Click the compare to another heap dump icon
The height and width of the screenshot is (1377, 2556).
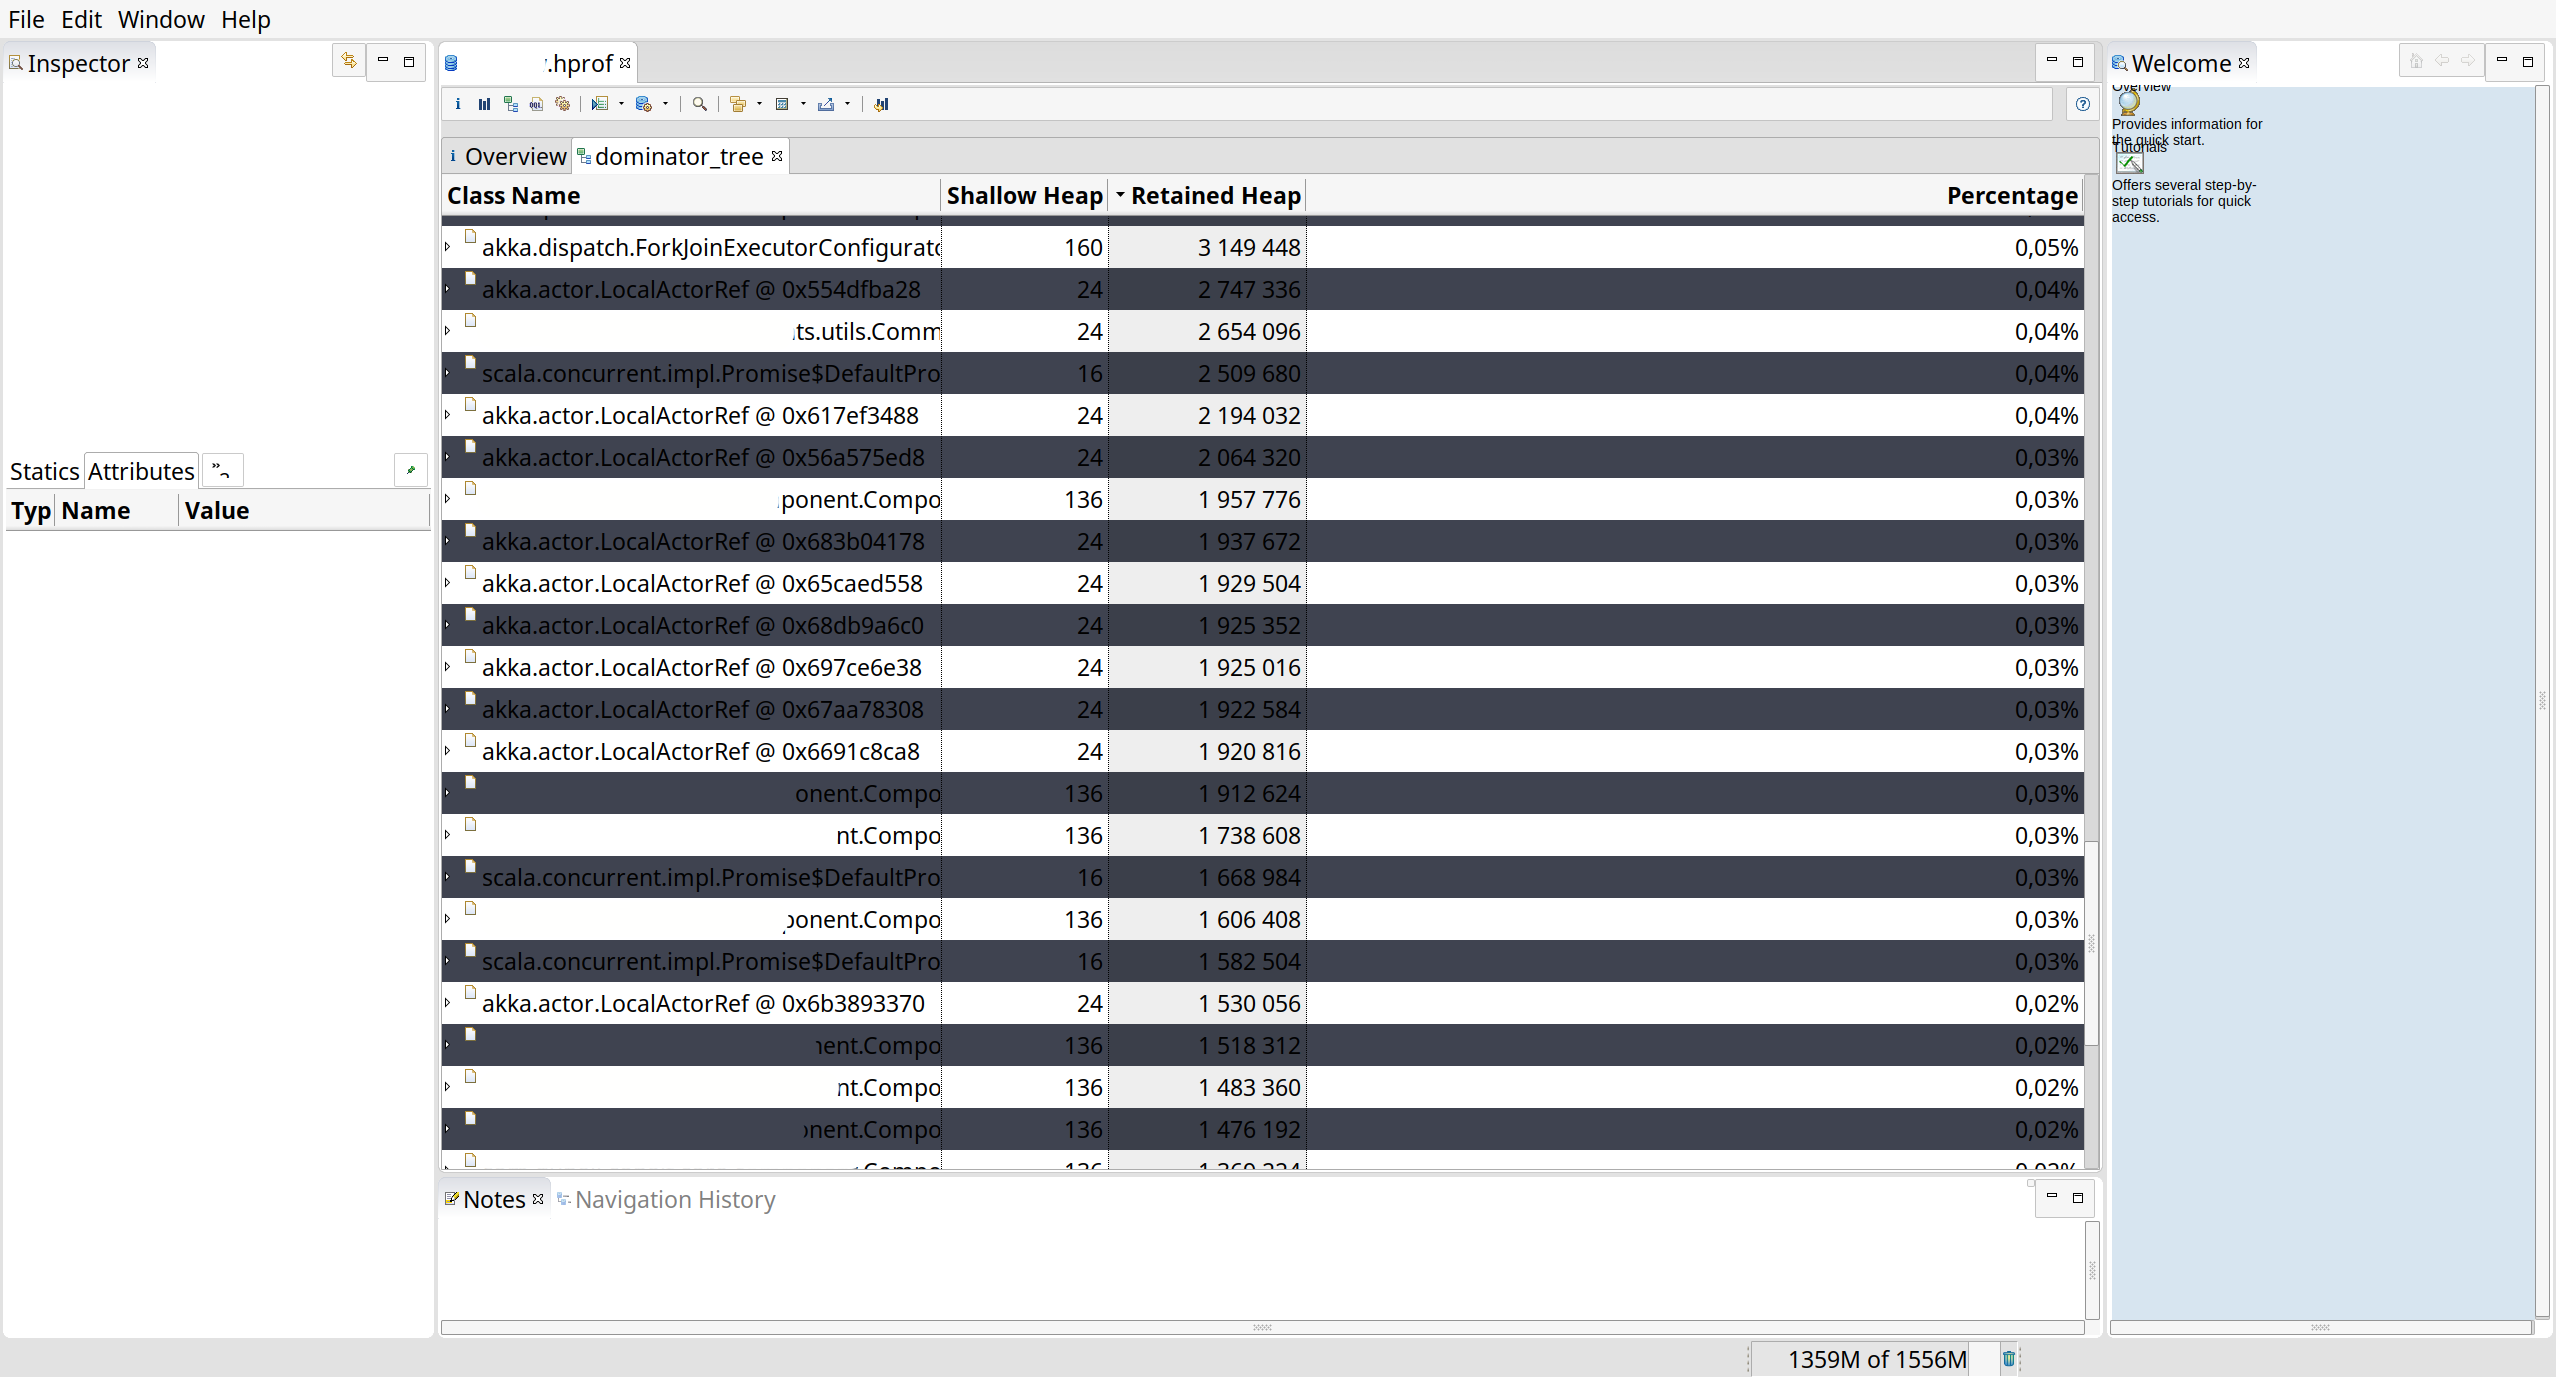(x=881, y=104)
